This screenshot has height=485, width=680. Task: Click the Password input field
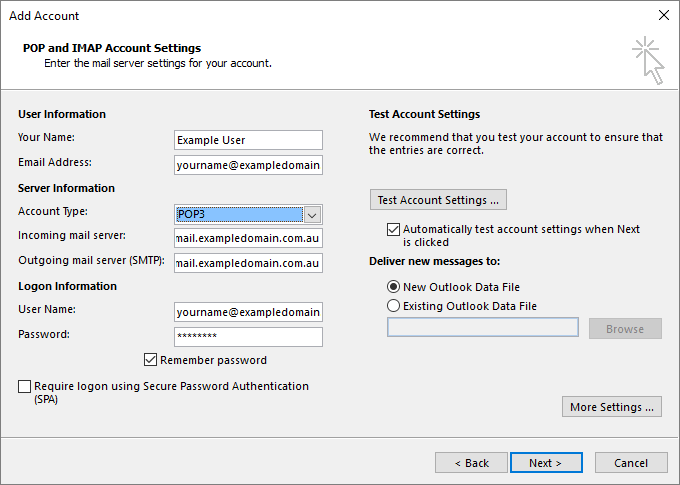(248, 337)
